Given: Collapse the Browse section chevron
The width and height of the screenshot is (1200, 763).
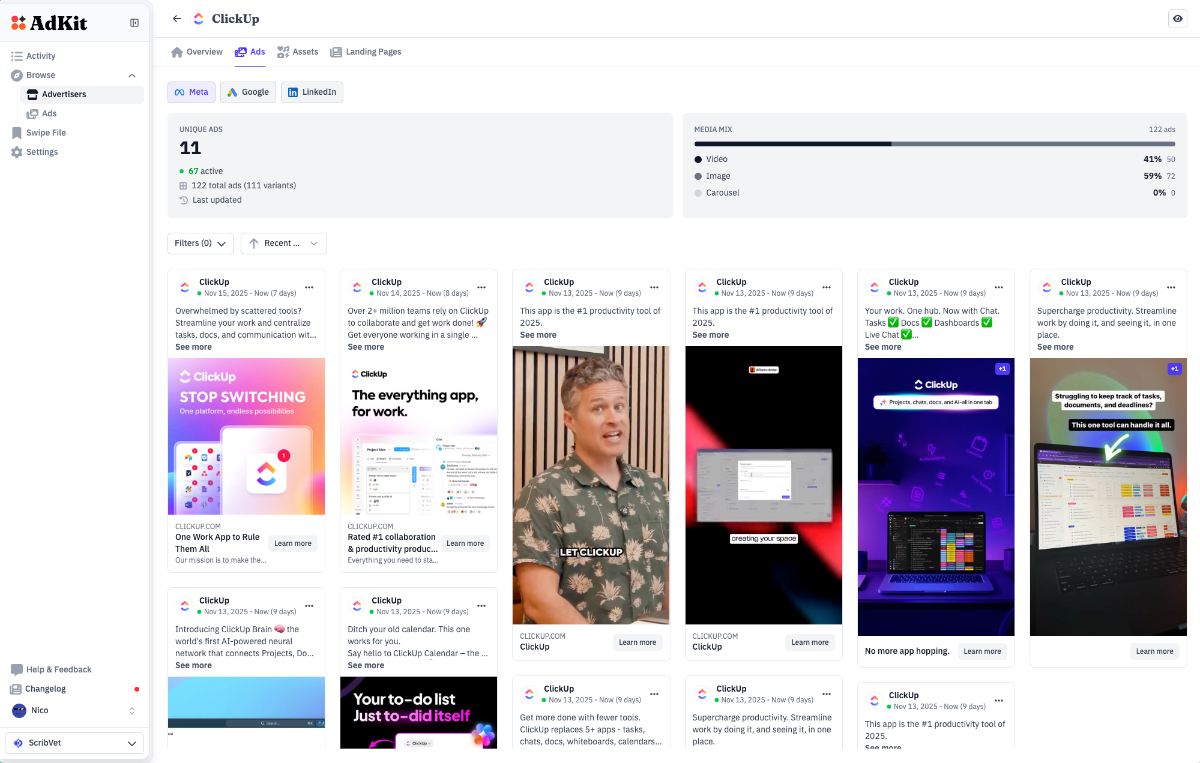Looking at the screenshot, I should (132, 76).
